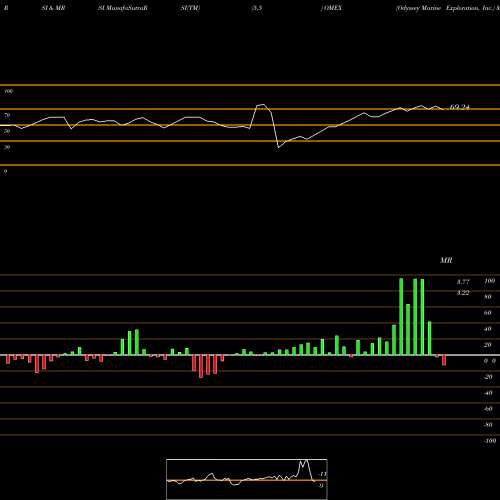Click the 'SI(TM)' header label
The width and height of the screenshot is (500, 500).
pyautogui.click(x=190, y=8)
